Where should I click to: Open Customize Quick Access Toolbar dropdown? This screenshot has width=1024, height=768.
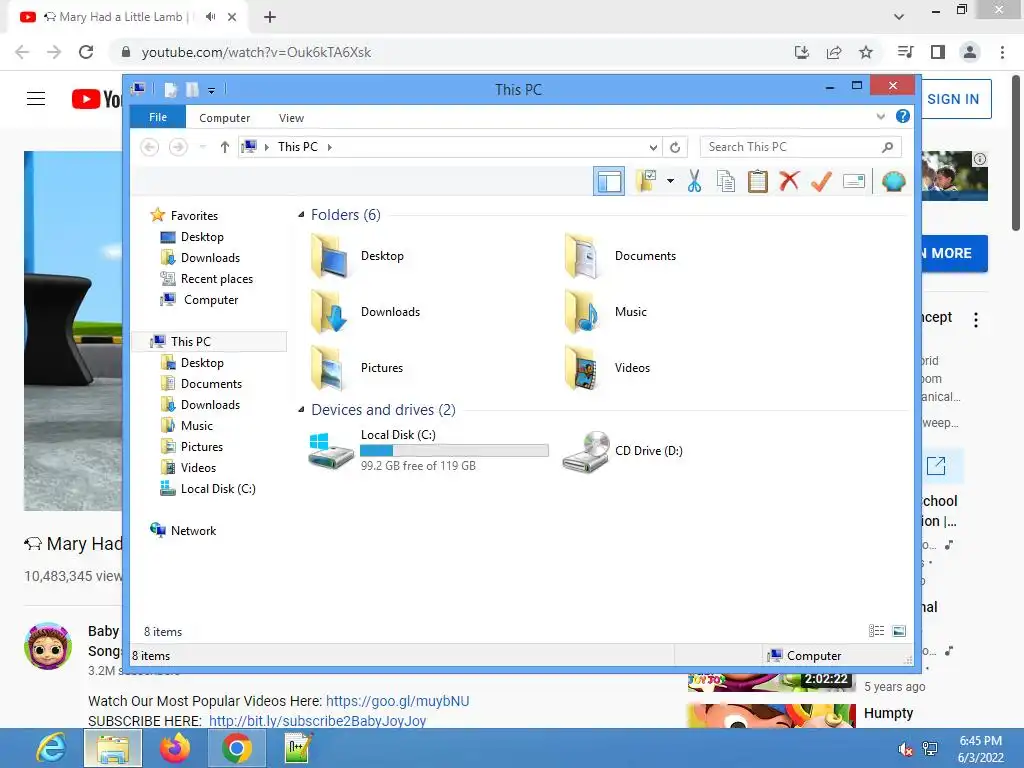212,90
